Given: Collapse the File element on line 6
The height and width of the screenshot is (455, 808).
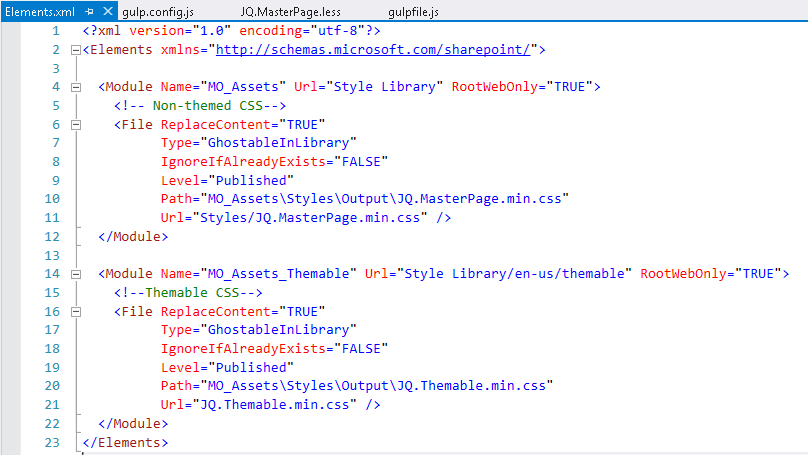Looking at the screenshot, I should [x=76, y=125].
